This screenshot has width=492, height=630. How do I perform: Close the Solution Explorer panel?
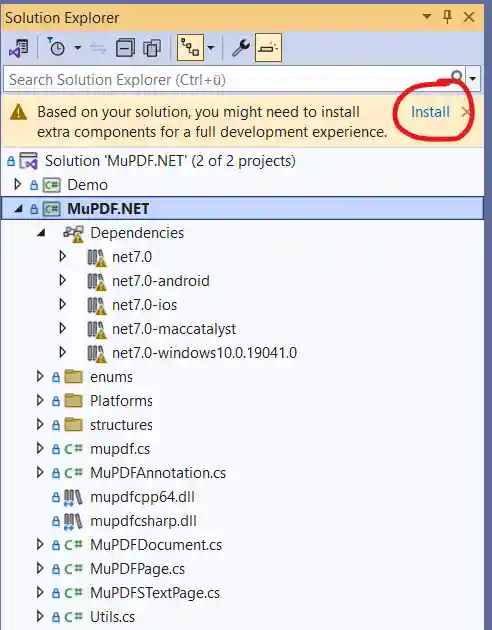(469, 17)
